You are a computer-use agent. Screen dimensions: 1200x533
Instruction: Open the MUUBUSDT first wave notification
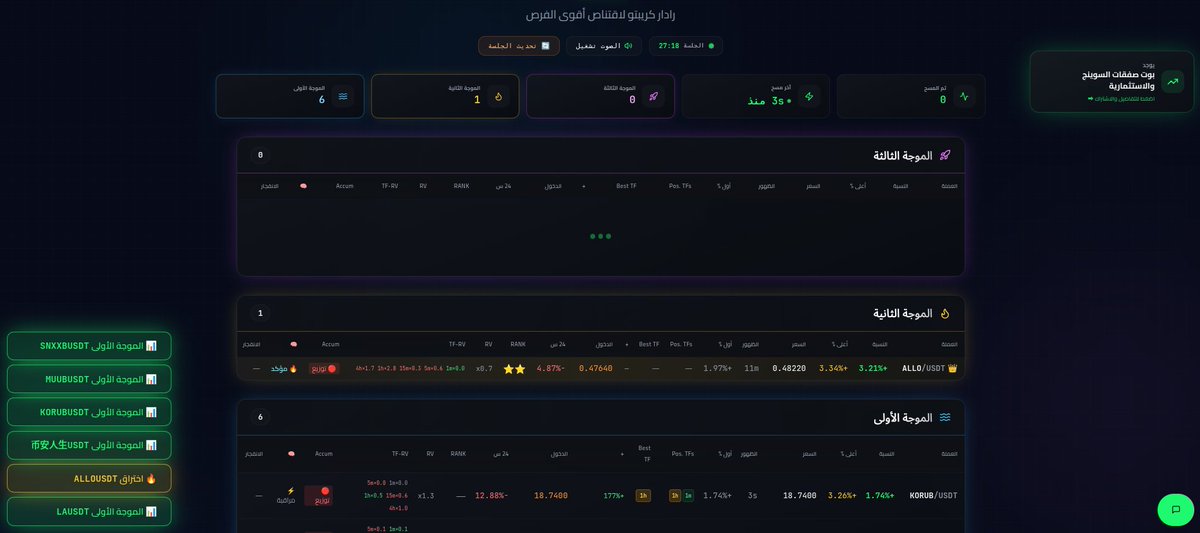pyautogui.click(x=89, y=379)
